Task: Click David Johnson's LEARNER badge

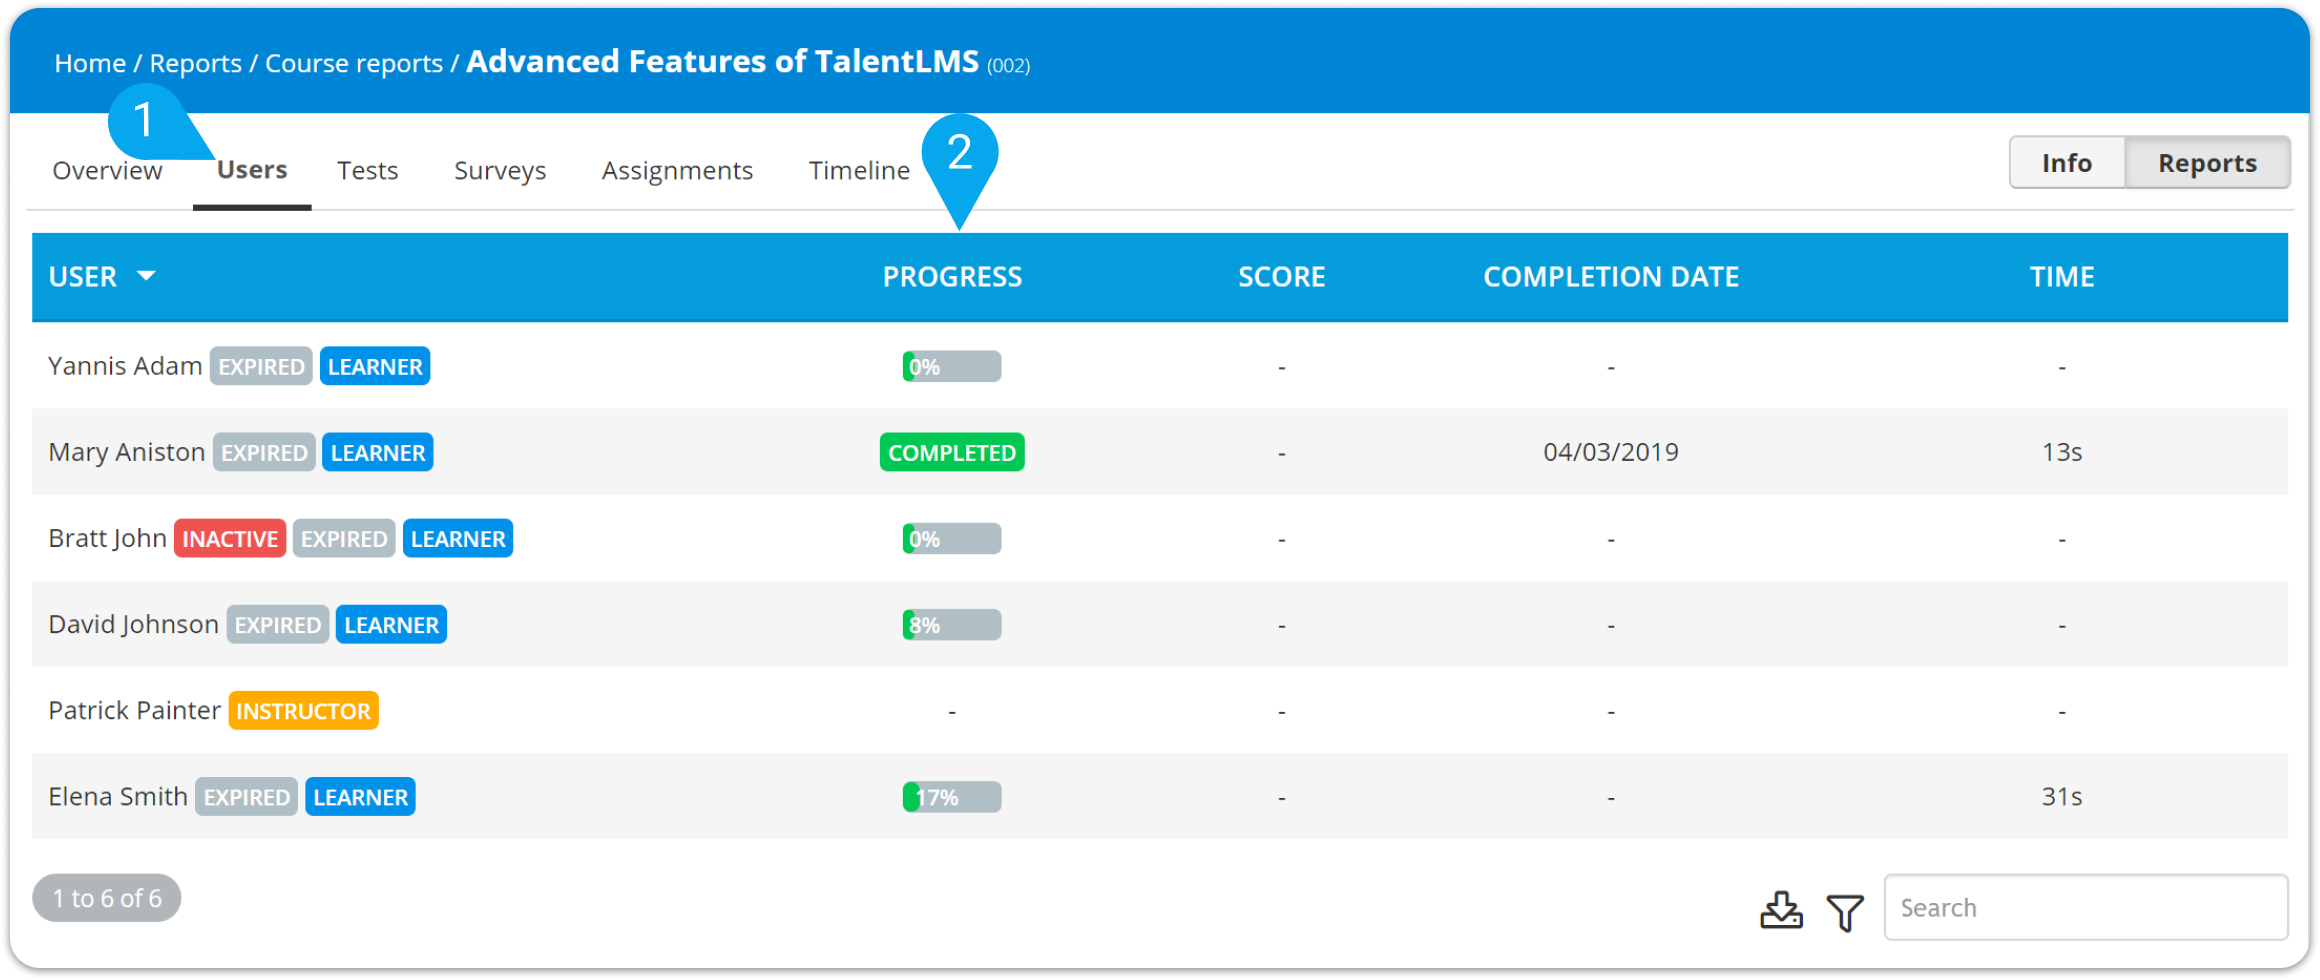Action: pyautogui.click(x=391, y=625)
